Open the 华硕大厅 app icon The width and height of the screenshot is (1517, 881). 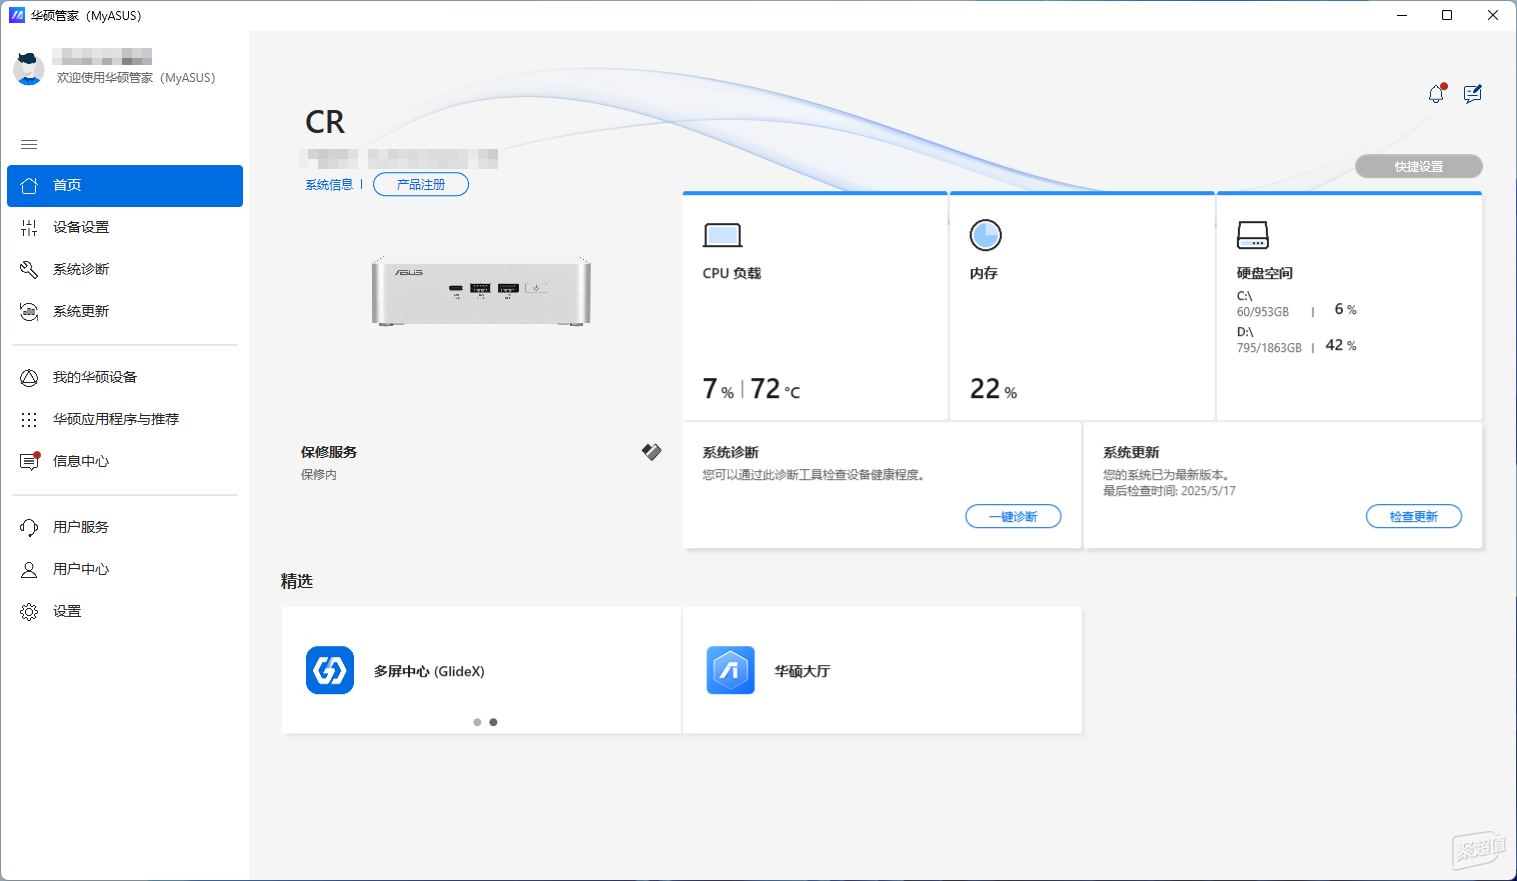(x=731, y=670)
